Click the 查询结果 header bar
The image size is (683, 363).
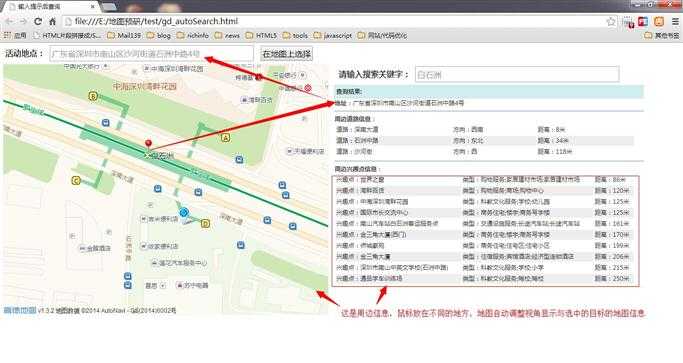[489, 92]
